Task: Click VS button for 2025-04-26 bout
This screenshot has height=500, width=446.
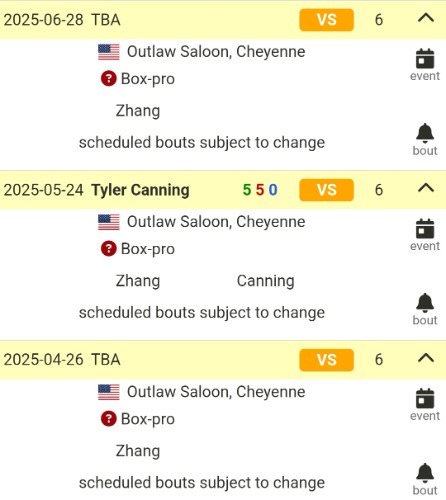Action: [x=326, y=360]
